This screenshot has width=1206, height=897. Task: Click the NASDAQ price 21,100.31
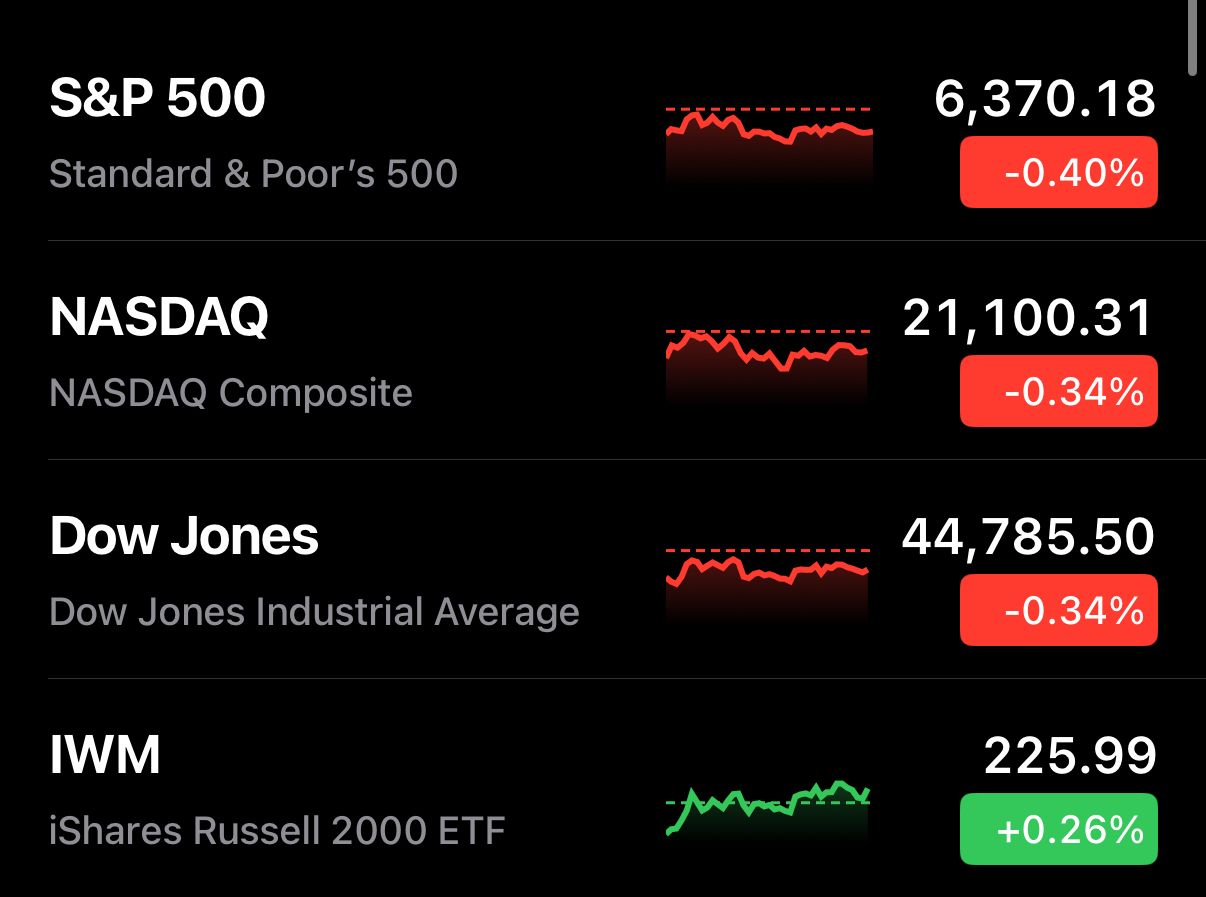pos(1028,319)
